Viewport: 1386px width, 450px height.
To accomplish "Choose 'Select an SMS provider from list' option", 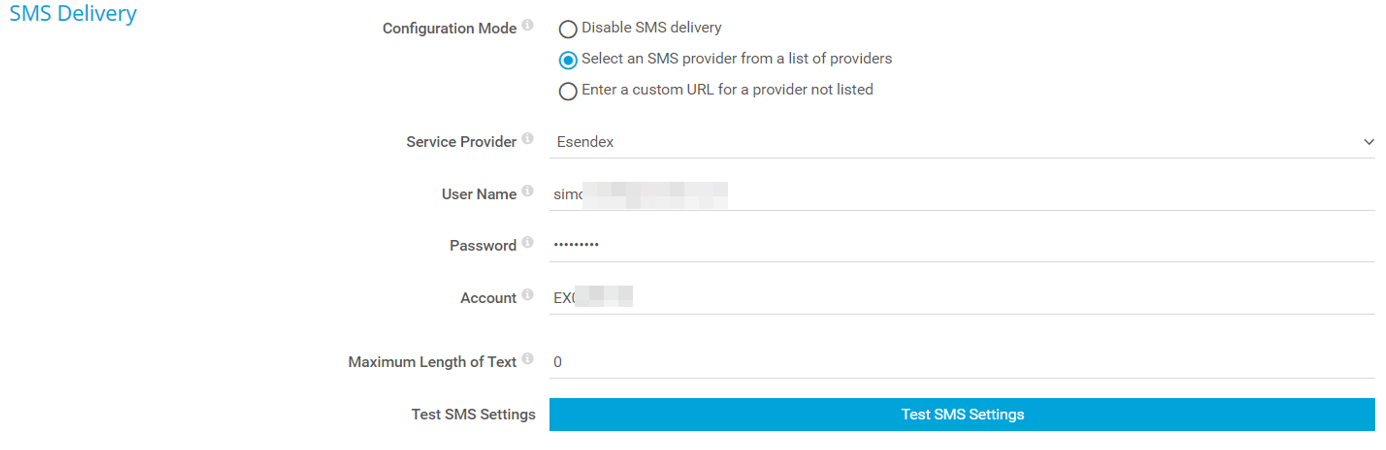I will click(568, 60).
